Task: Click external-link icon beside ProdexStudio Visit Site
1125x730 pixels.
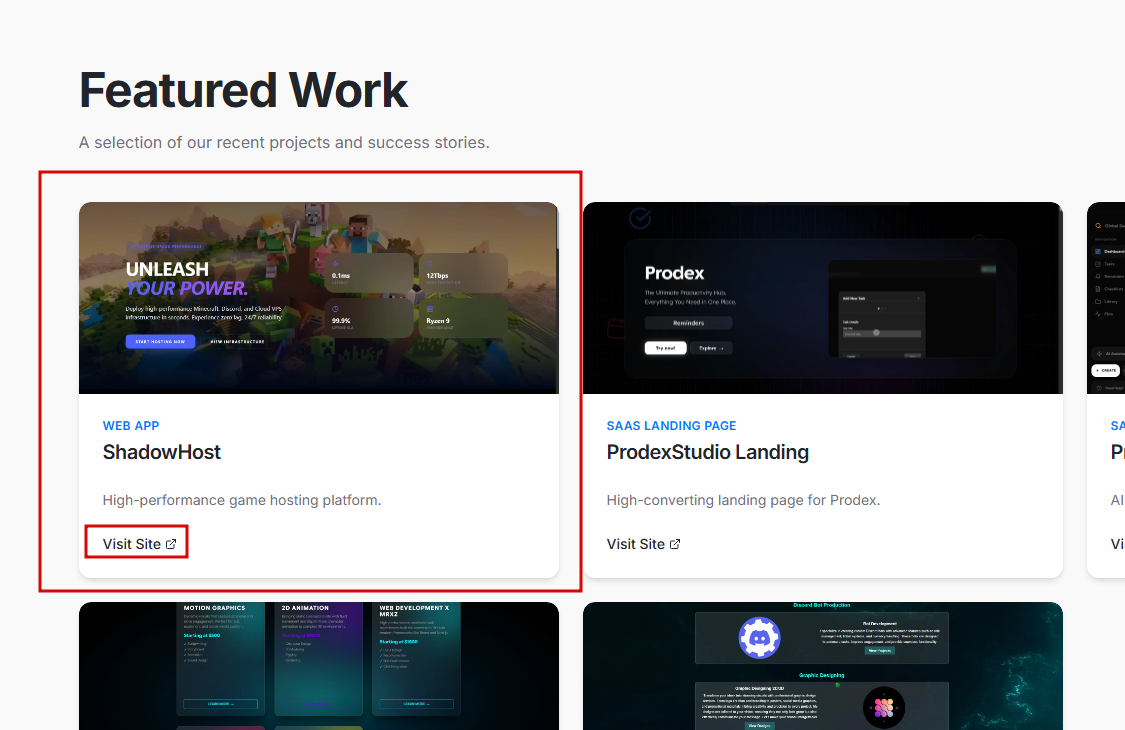Action: point(675,544)
